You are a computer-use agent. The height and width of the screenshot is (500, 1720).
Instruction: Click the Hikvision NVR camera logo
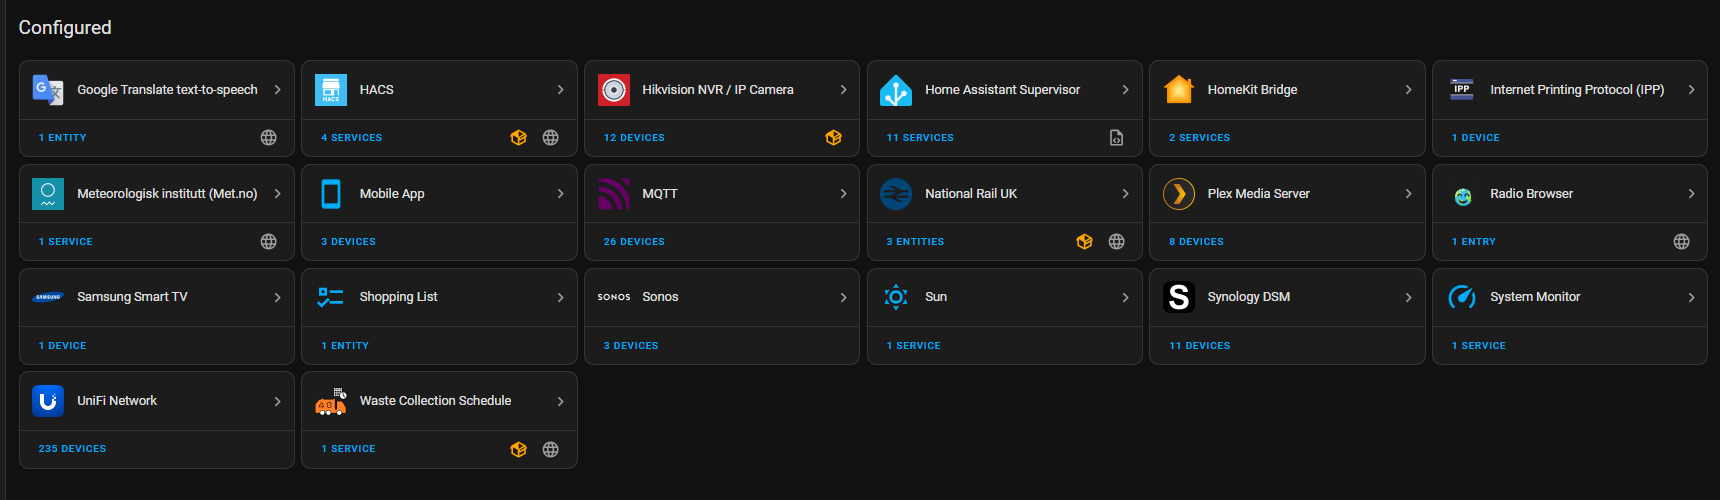click(613, 90)
